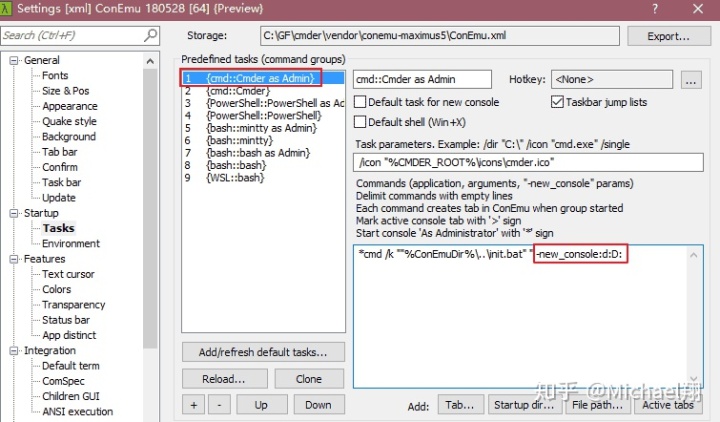Click the Storage path field
This screenshot has width=720, height=422.
(440, 36)
